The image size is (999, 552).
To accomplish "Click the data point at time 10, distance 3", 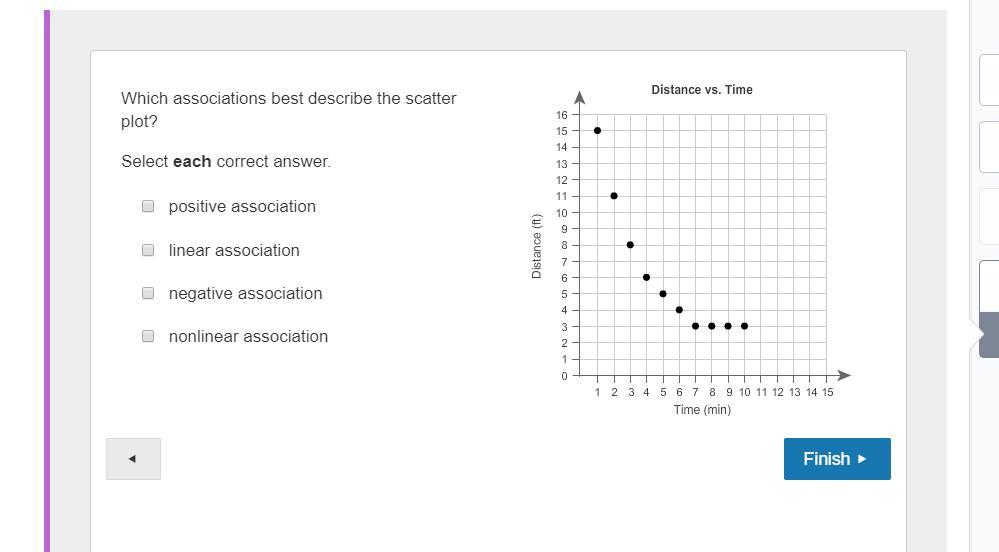I will coord(745,326).
